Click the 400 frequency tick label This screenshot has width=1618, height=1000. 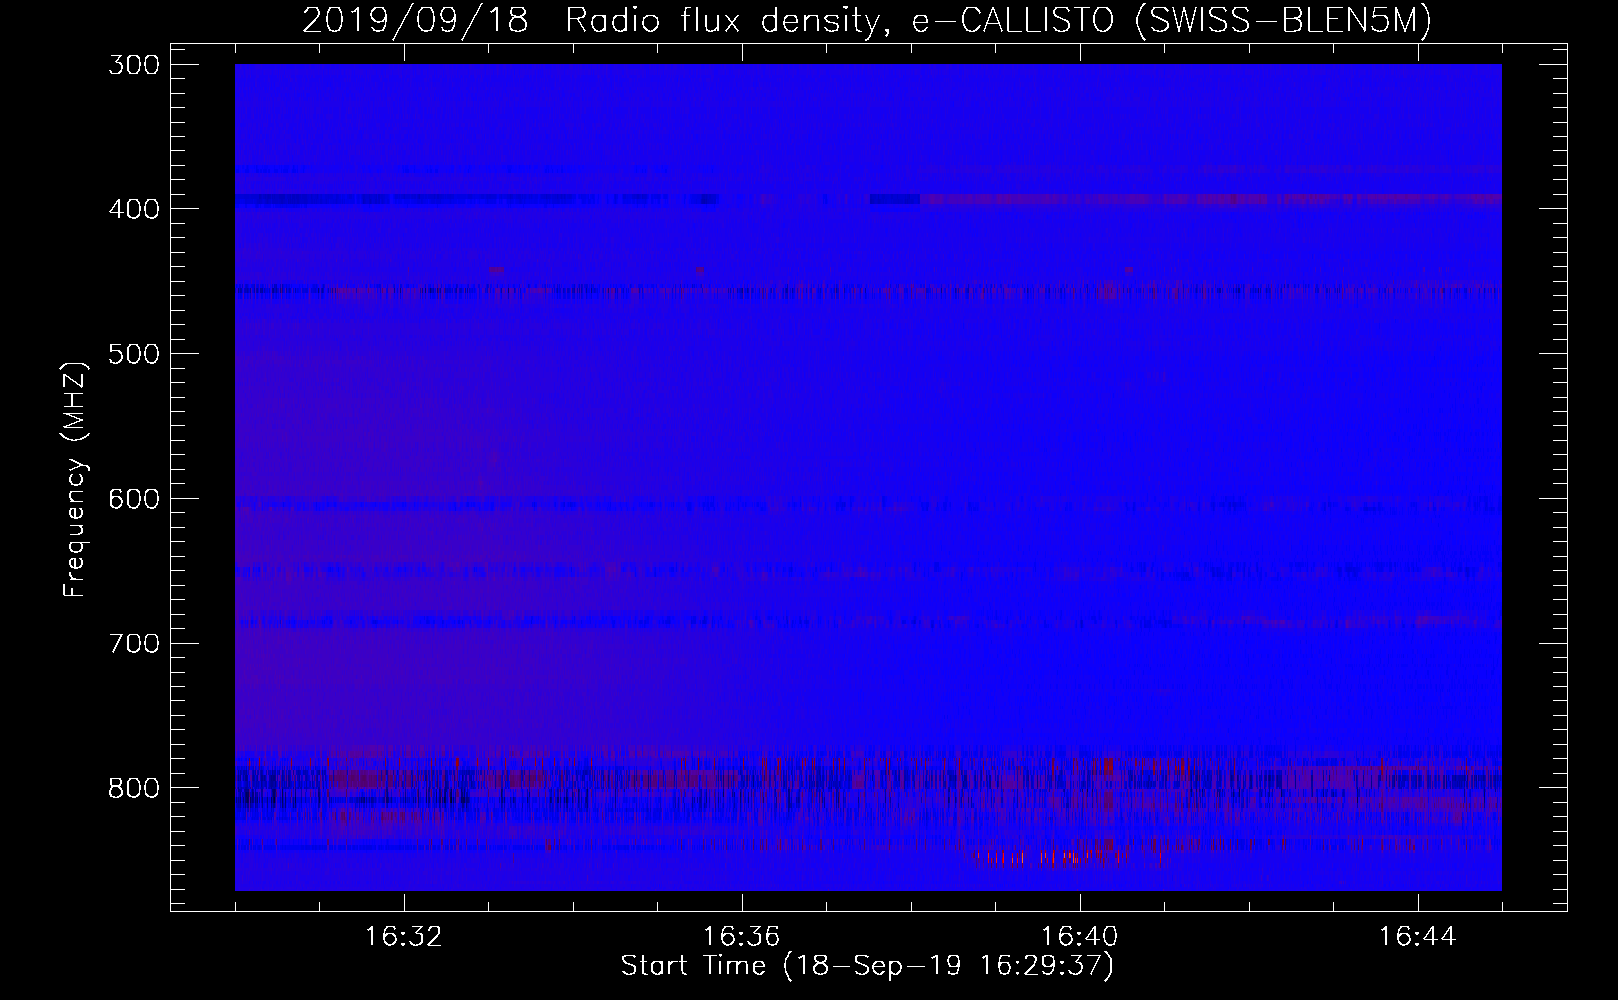[x=132, y=208]
